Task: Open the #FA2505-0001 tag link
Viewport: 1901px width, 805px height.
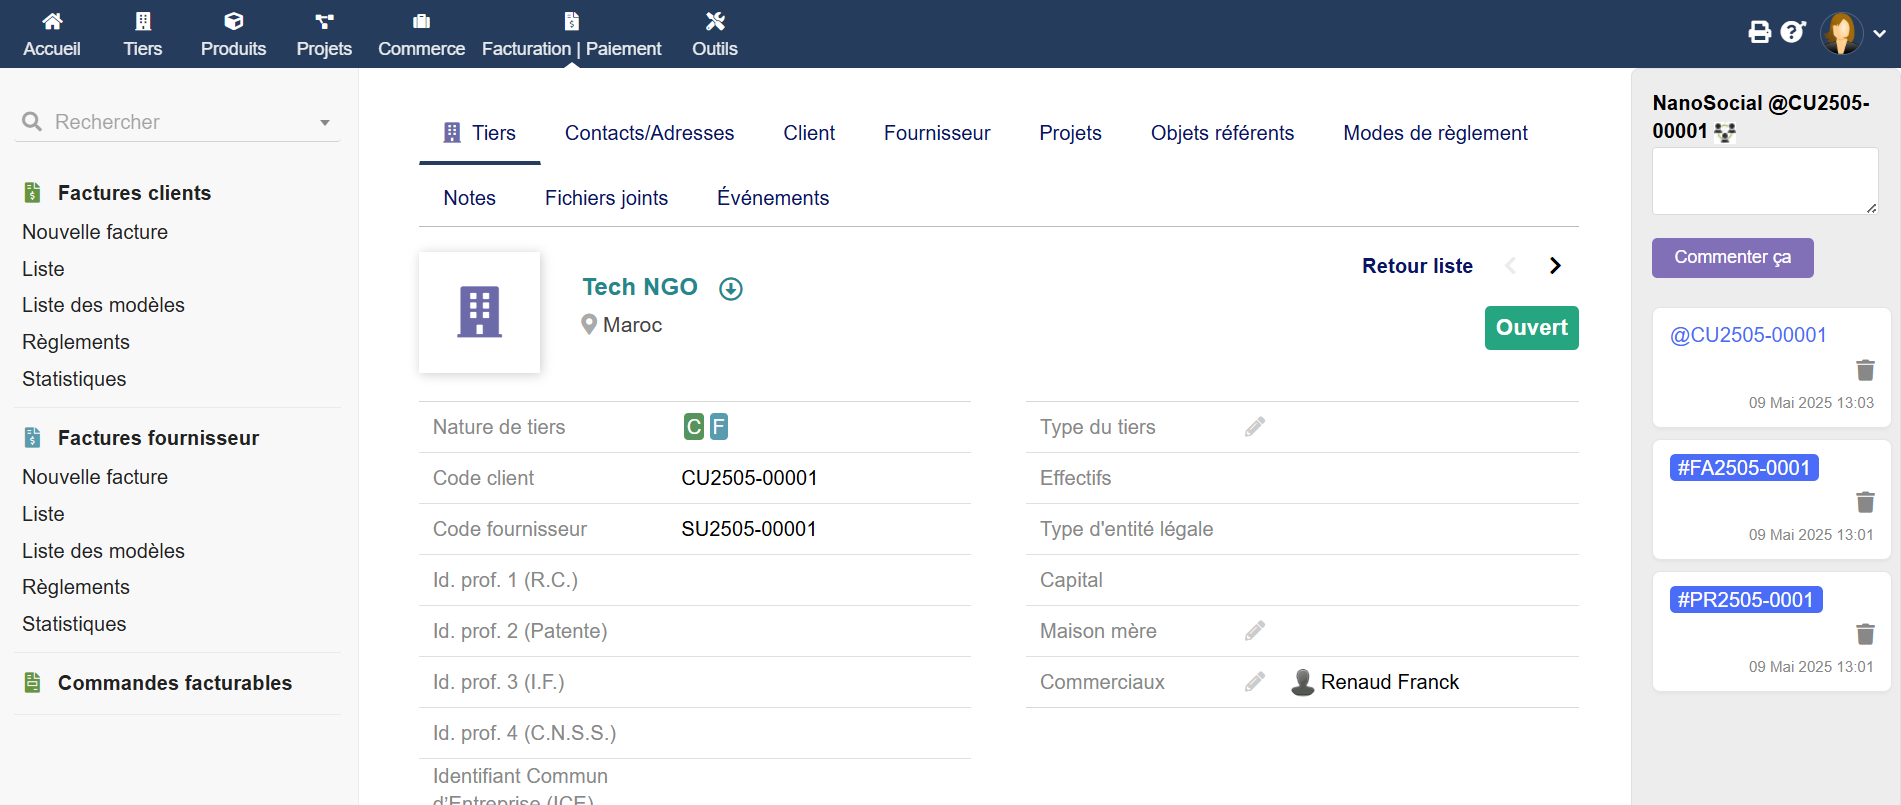Action: click(x=1743, y=468)
